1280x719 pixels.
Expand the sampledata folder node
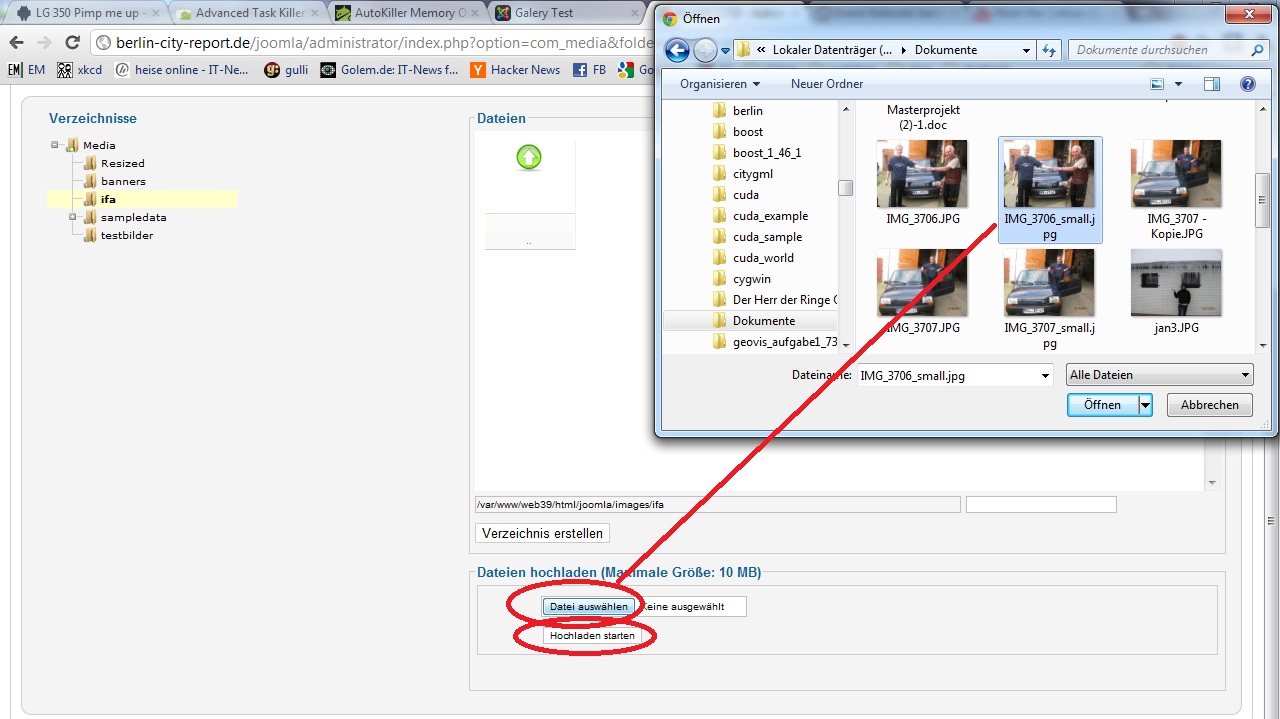coord(73,217)
